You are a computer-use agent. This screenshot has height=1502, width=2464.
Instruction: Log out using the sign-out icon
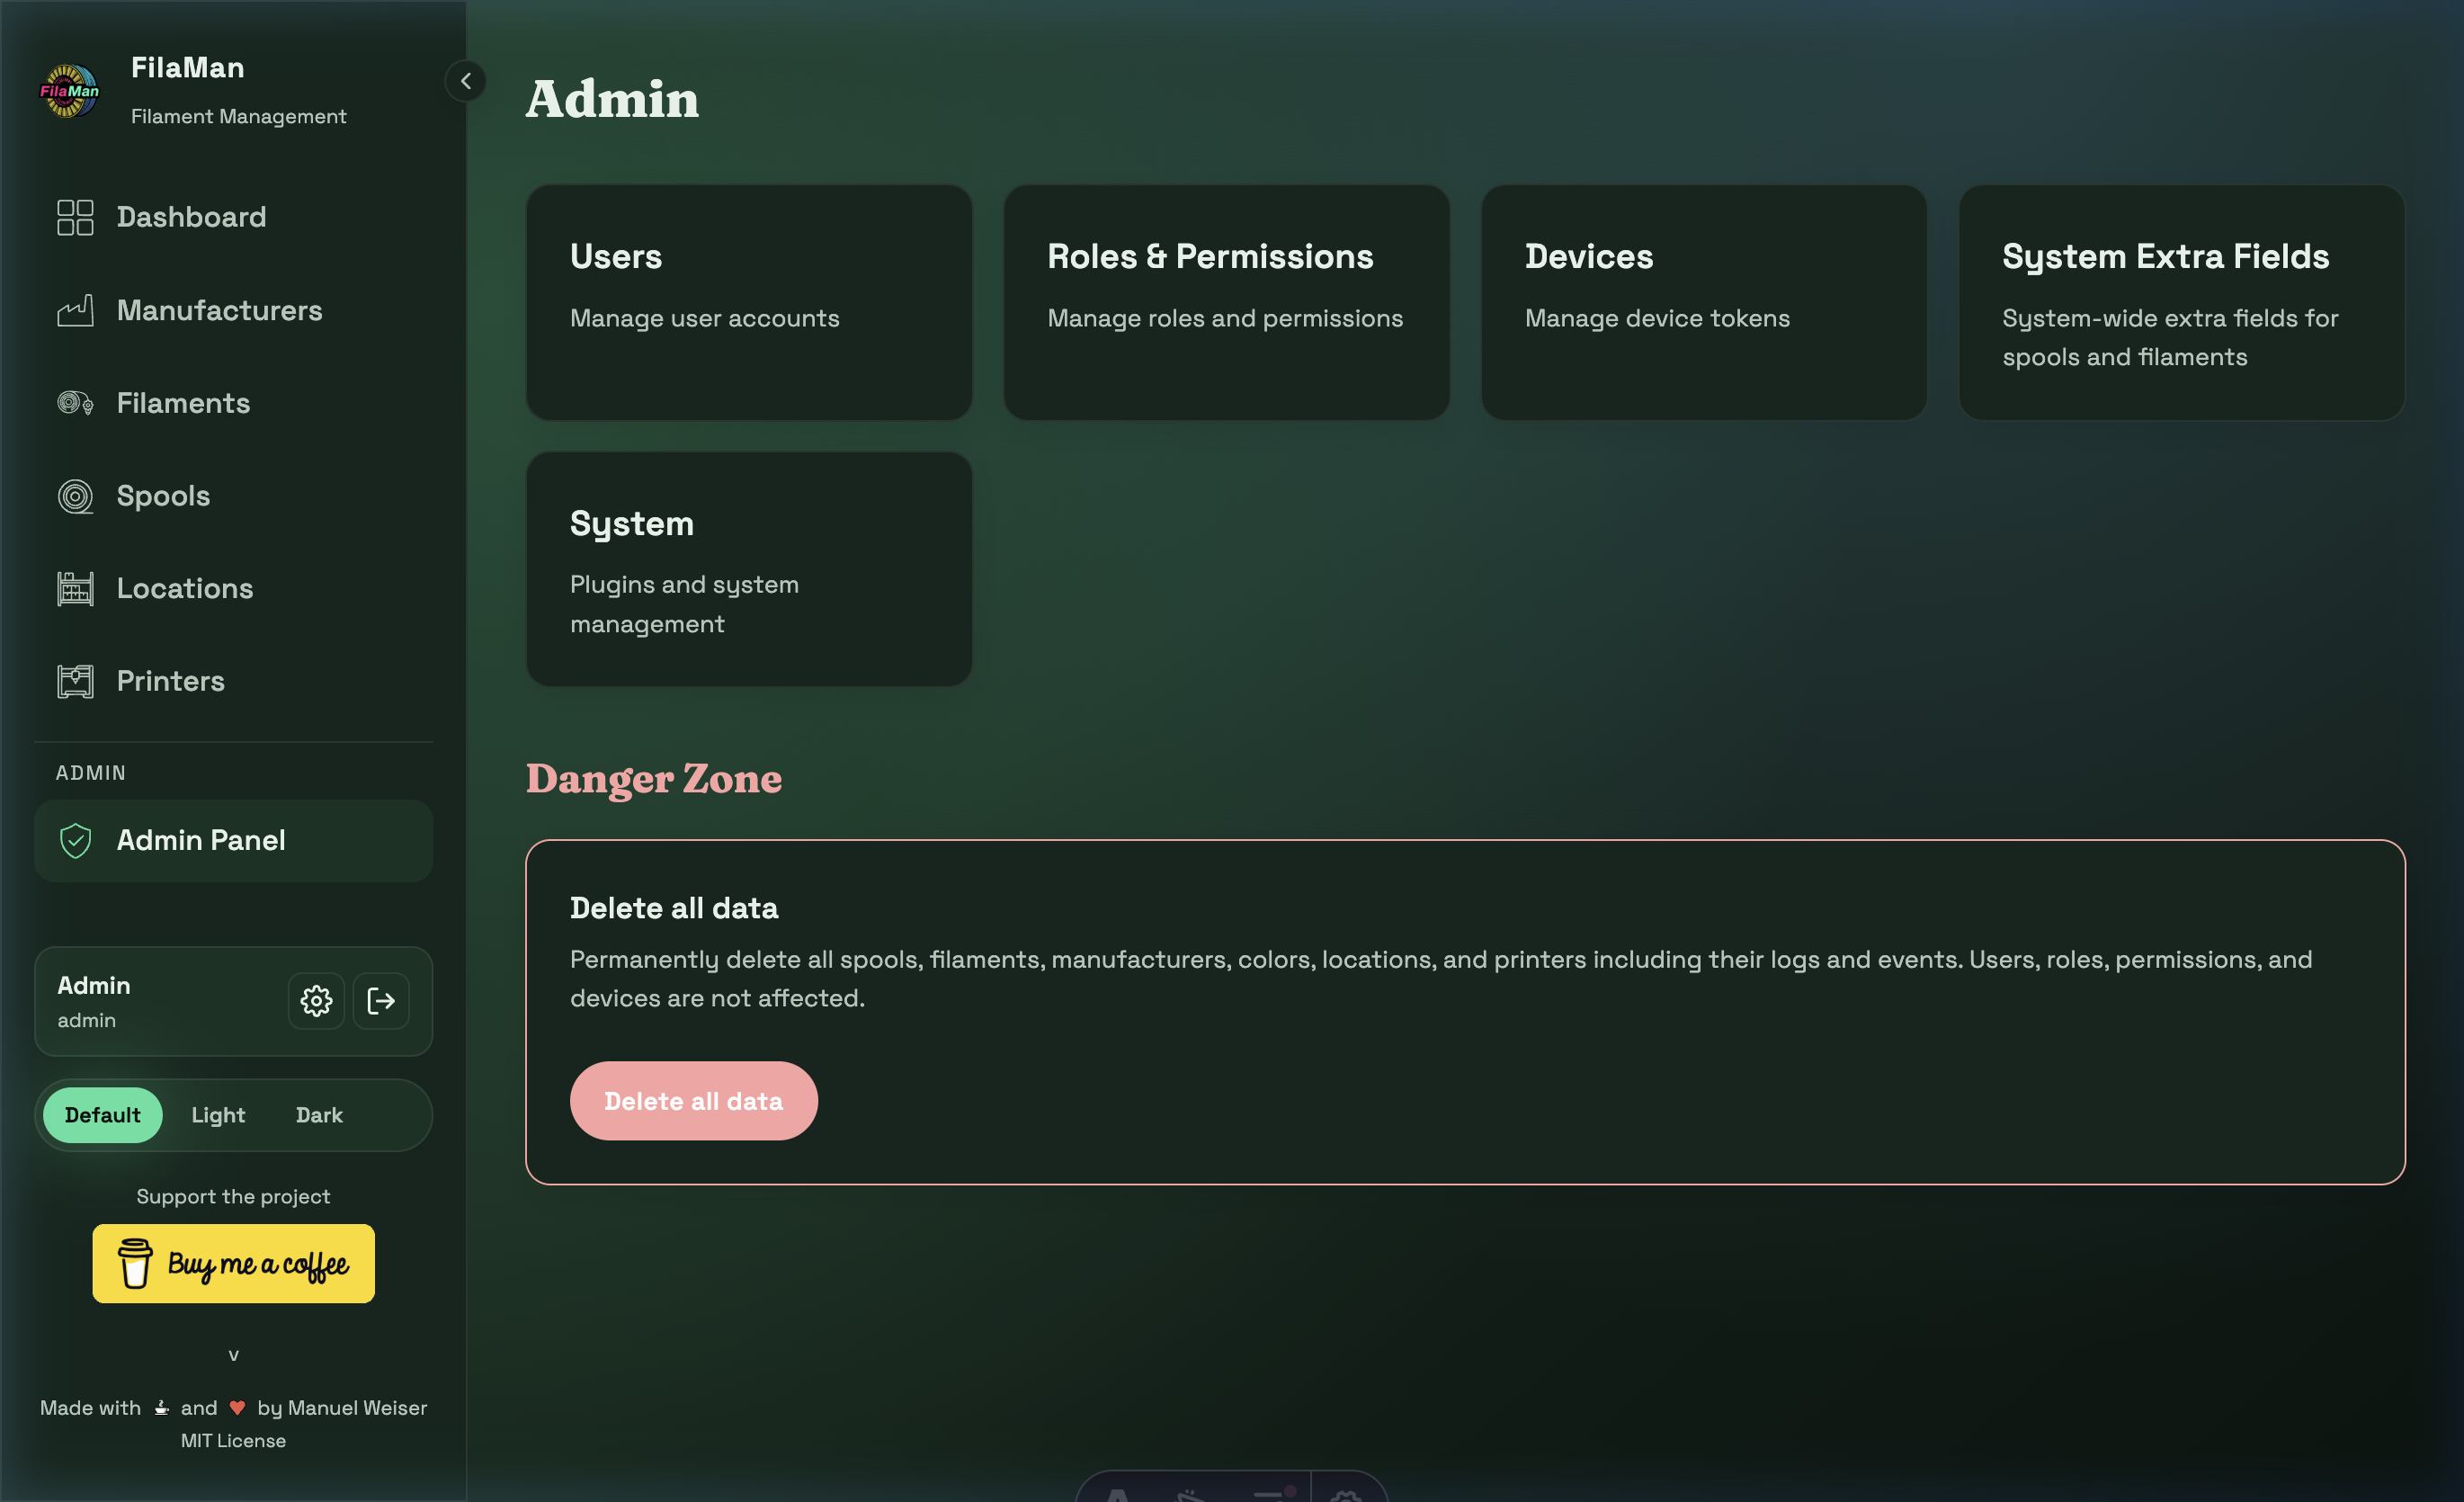[381, 1001]
